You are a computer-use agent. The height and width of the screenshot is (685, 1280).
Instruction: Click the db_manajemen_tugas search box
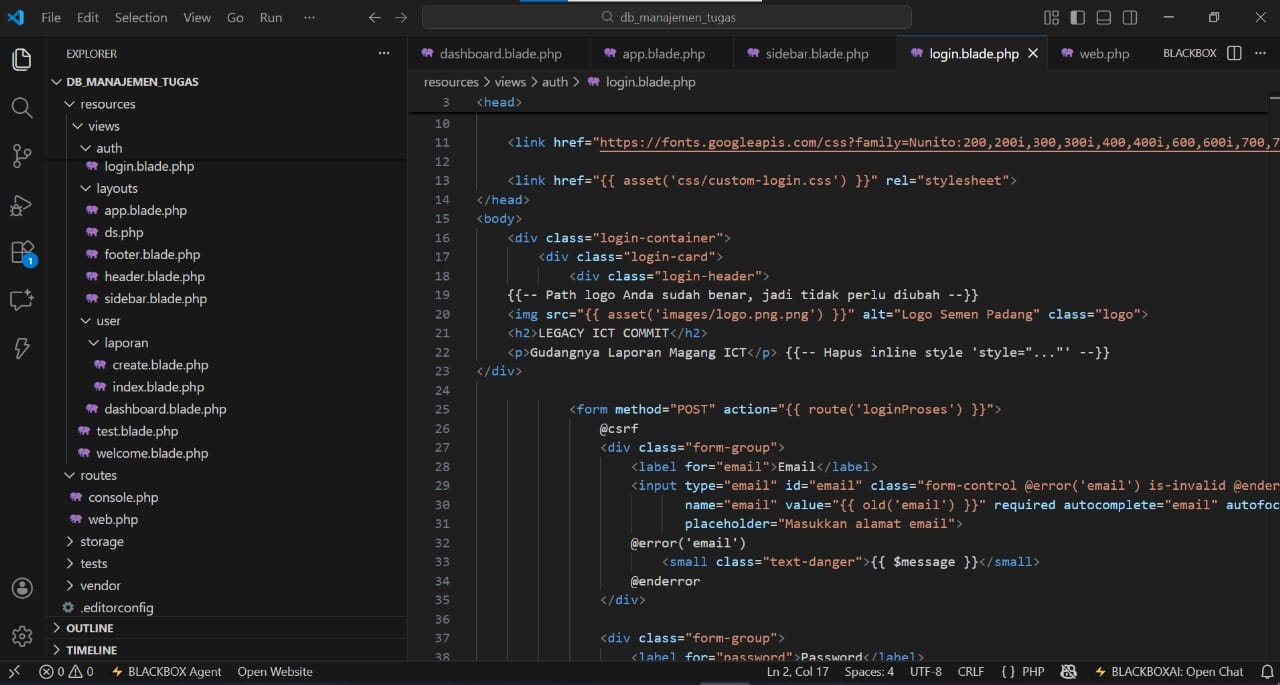pos(667,17)
